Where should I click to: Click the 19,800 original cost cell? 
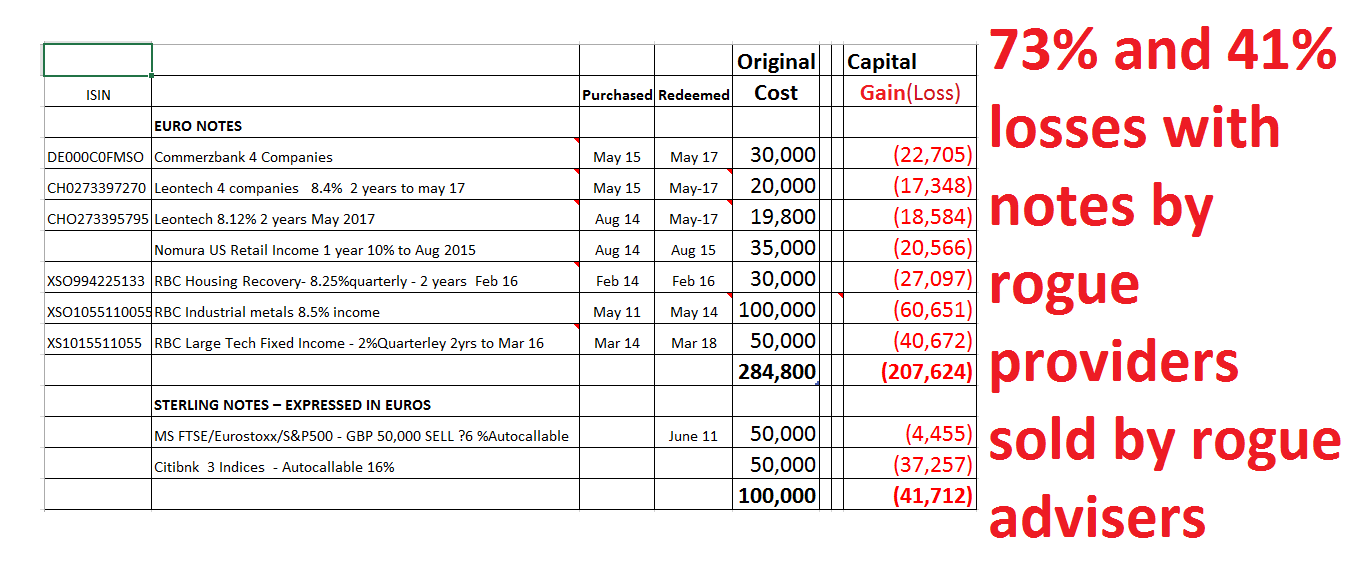(776, 217)
